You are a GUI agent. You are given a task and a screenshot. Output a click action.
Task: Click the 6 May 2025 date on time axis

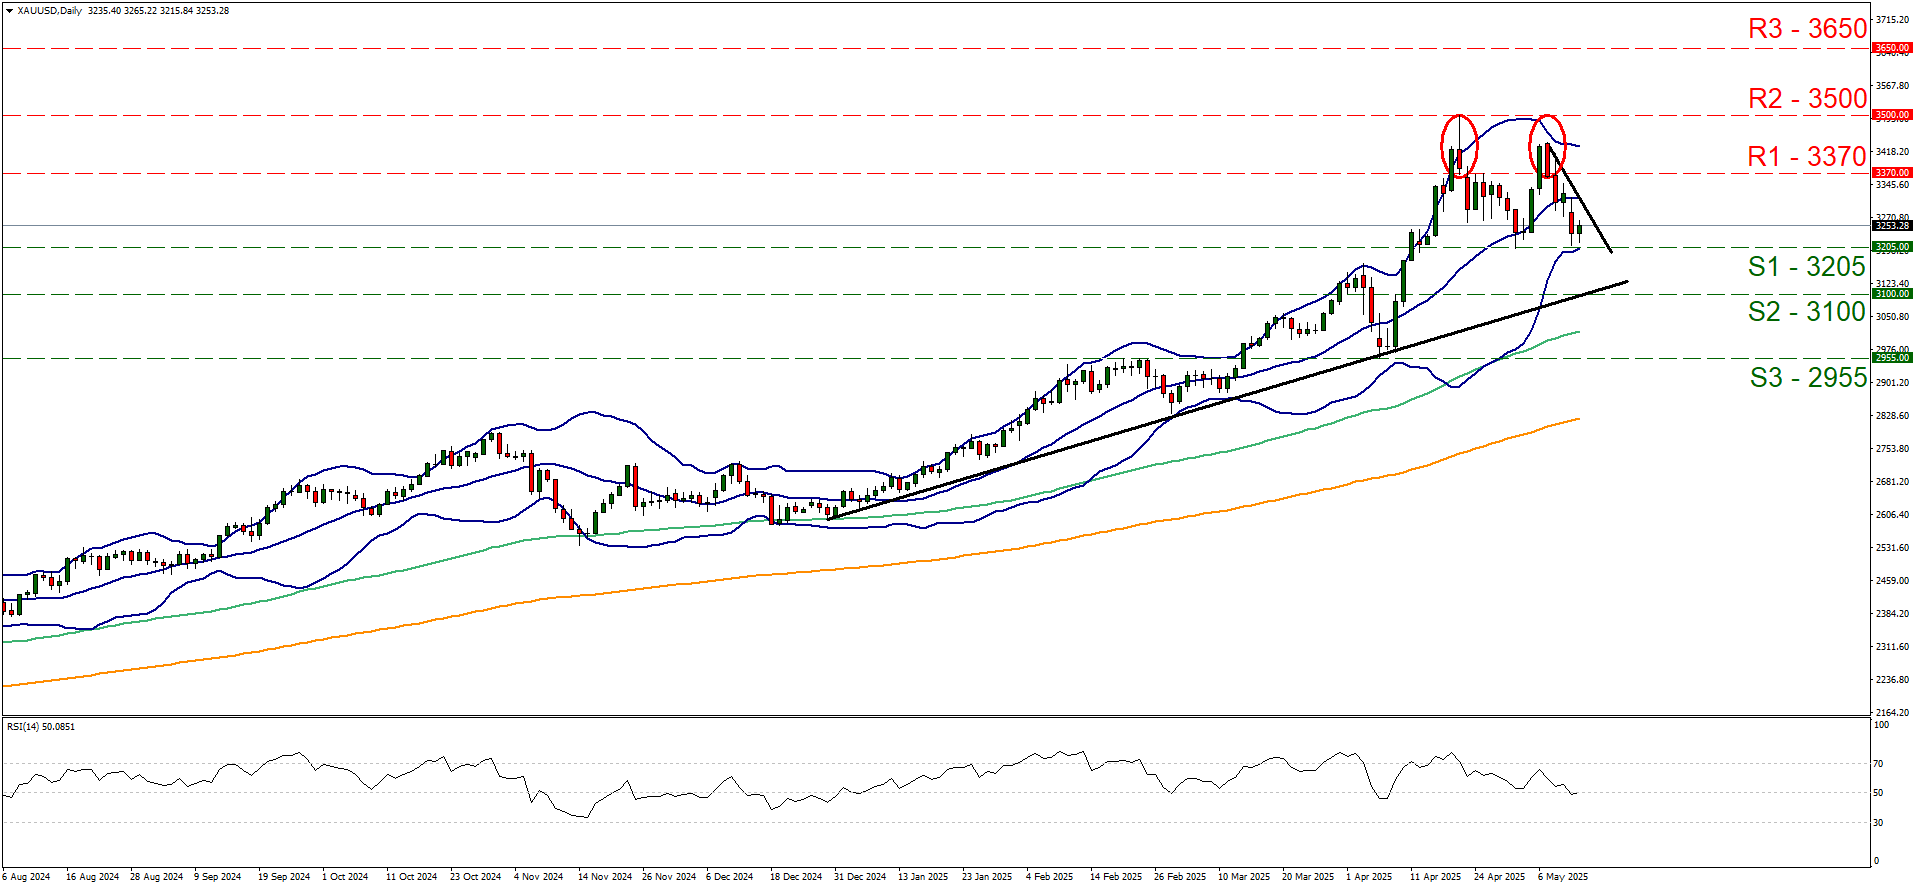[x=1562, y=877]
